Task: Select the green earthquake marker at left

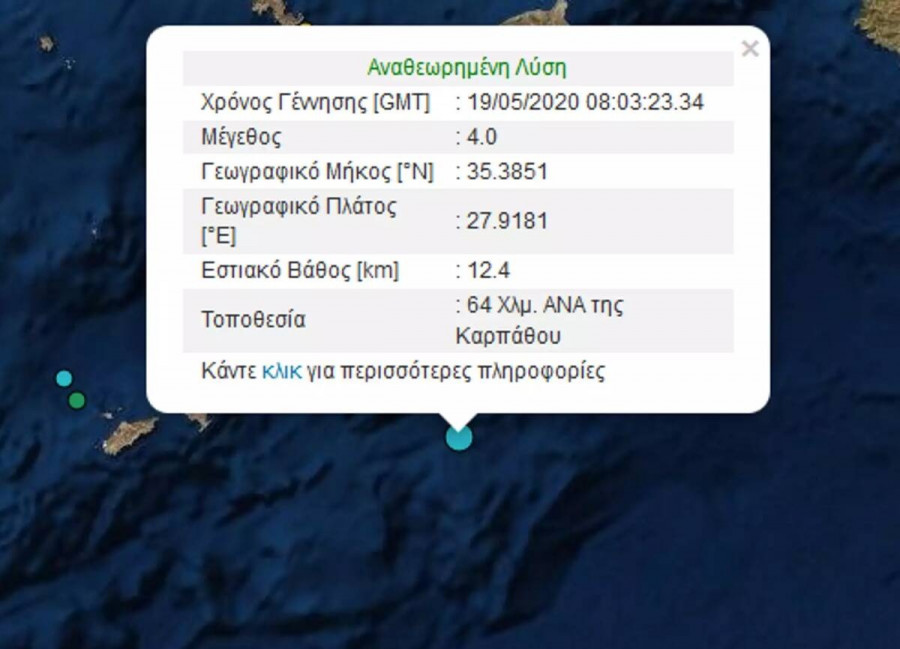Action: pyautogui.click(x=77, y=400)
